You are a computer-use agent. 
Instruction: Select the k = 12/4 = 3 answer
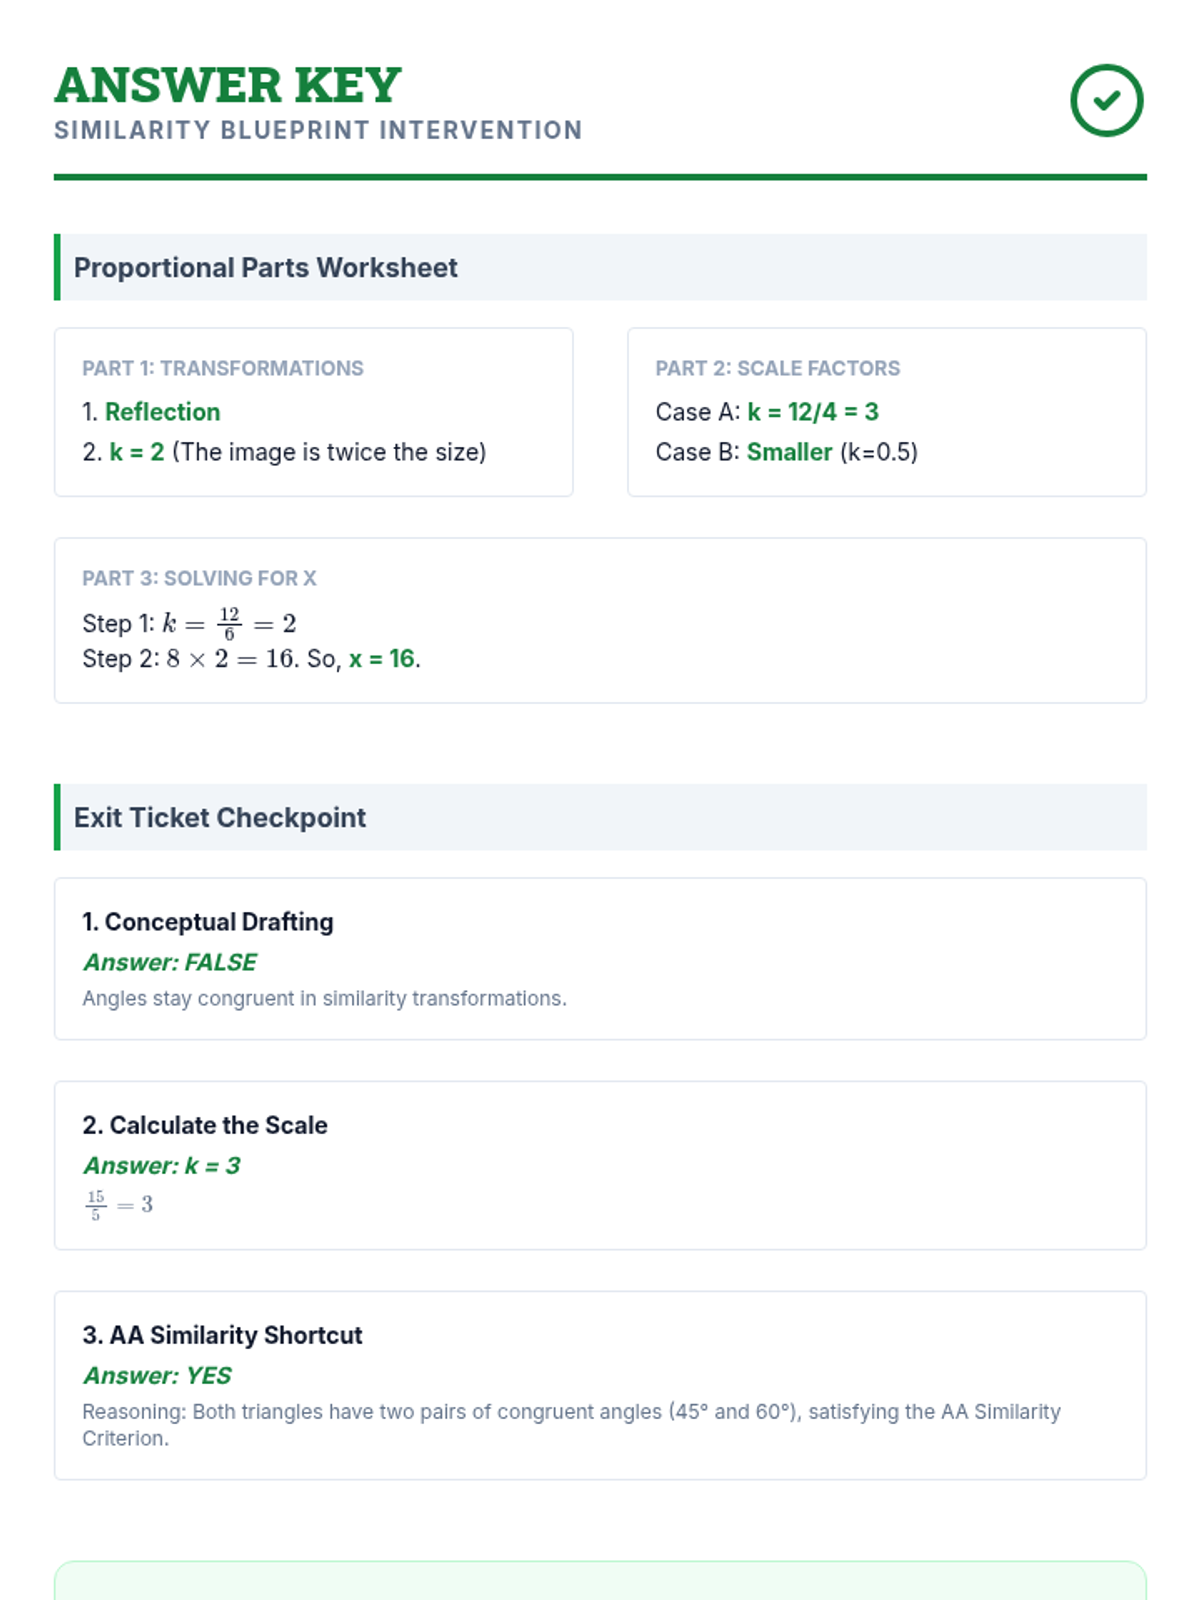click(813, 412)
